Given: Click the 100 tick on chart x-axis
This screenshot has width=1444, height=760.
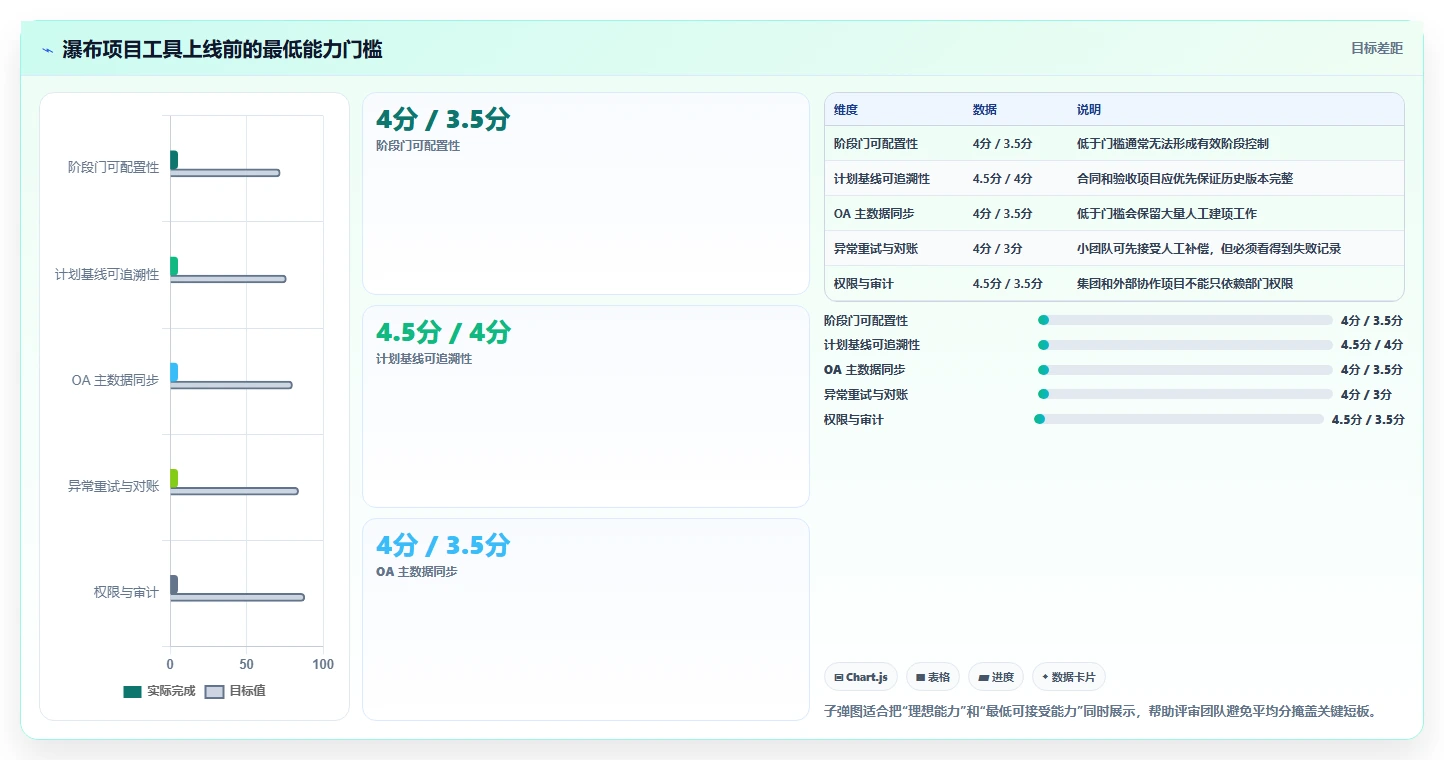Looking at the screenshot, I should [322, 665].
